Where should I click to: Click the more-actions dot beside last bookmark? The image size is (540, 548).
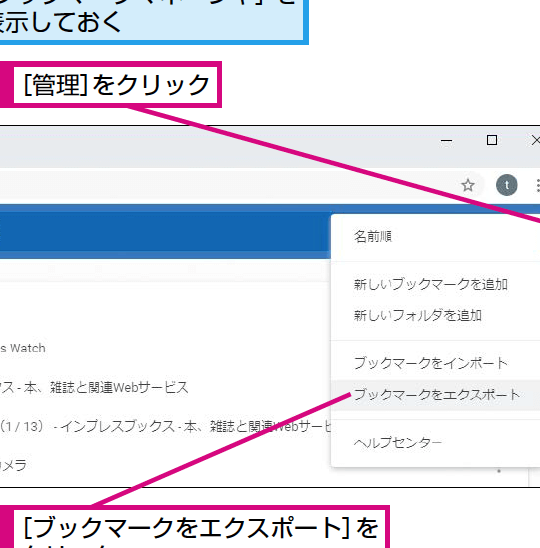(499, 471)
